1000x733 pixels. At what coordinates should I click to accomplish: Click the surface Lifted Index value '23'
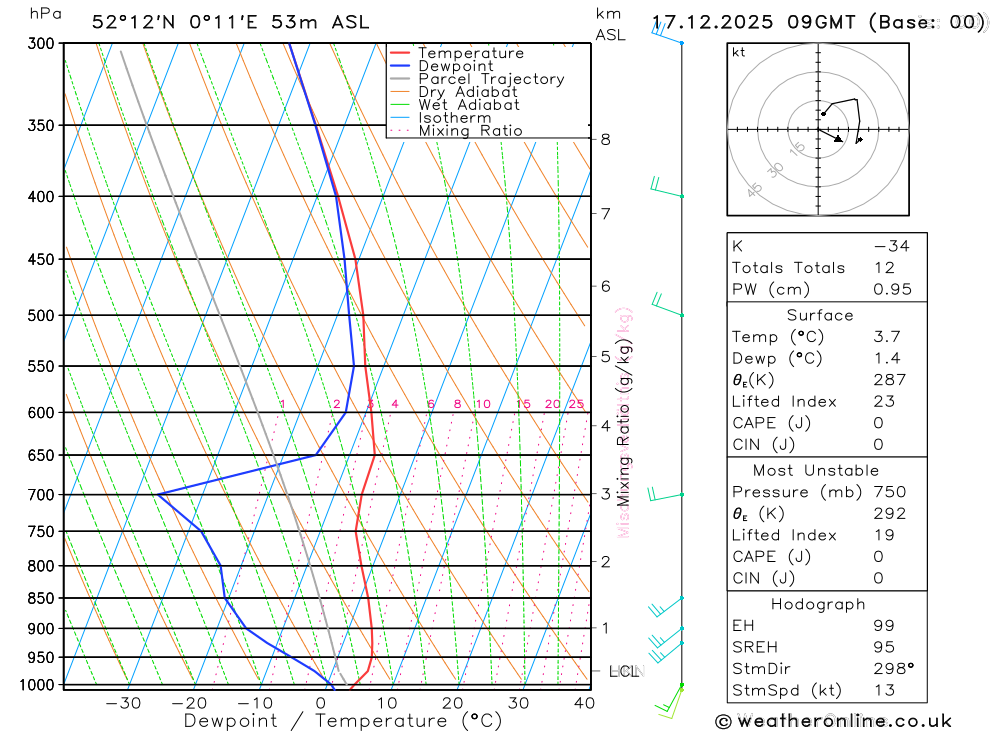tap(885, 402)
